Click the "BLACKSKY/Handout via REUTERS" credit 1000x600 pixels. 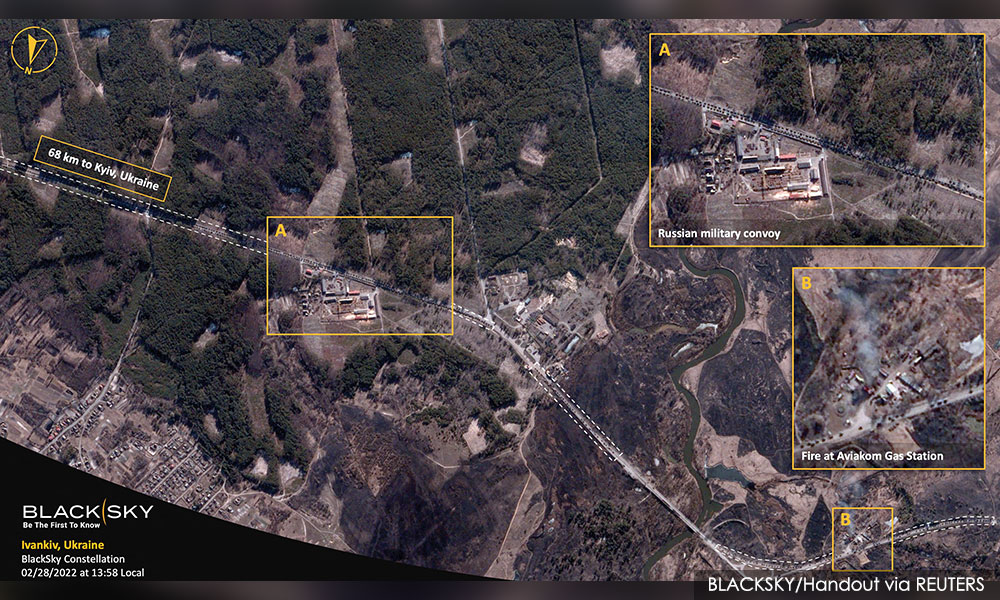[x=846, y=584]
